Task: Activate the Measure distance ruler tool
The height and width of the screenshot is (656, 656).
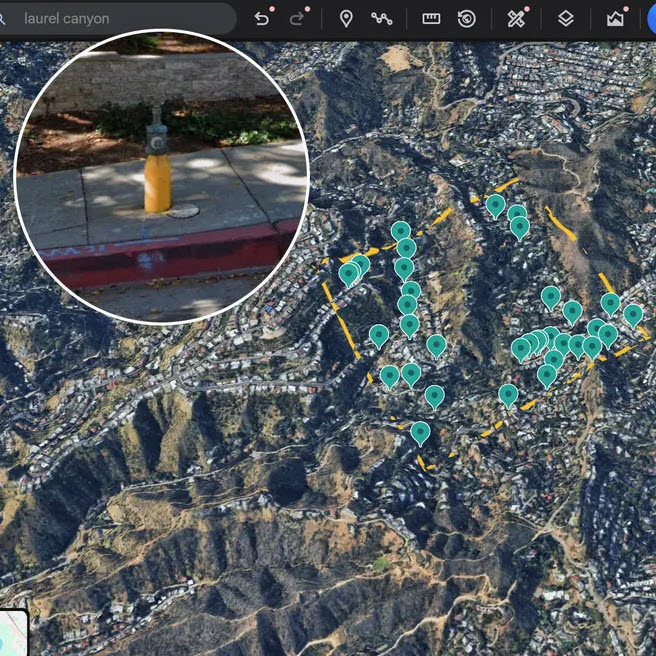Action: coord(431,18)
